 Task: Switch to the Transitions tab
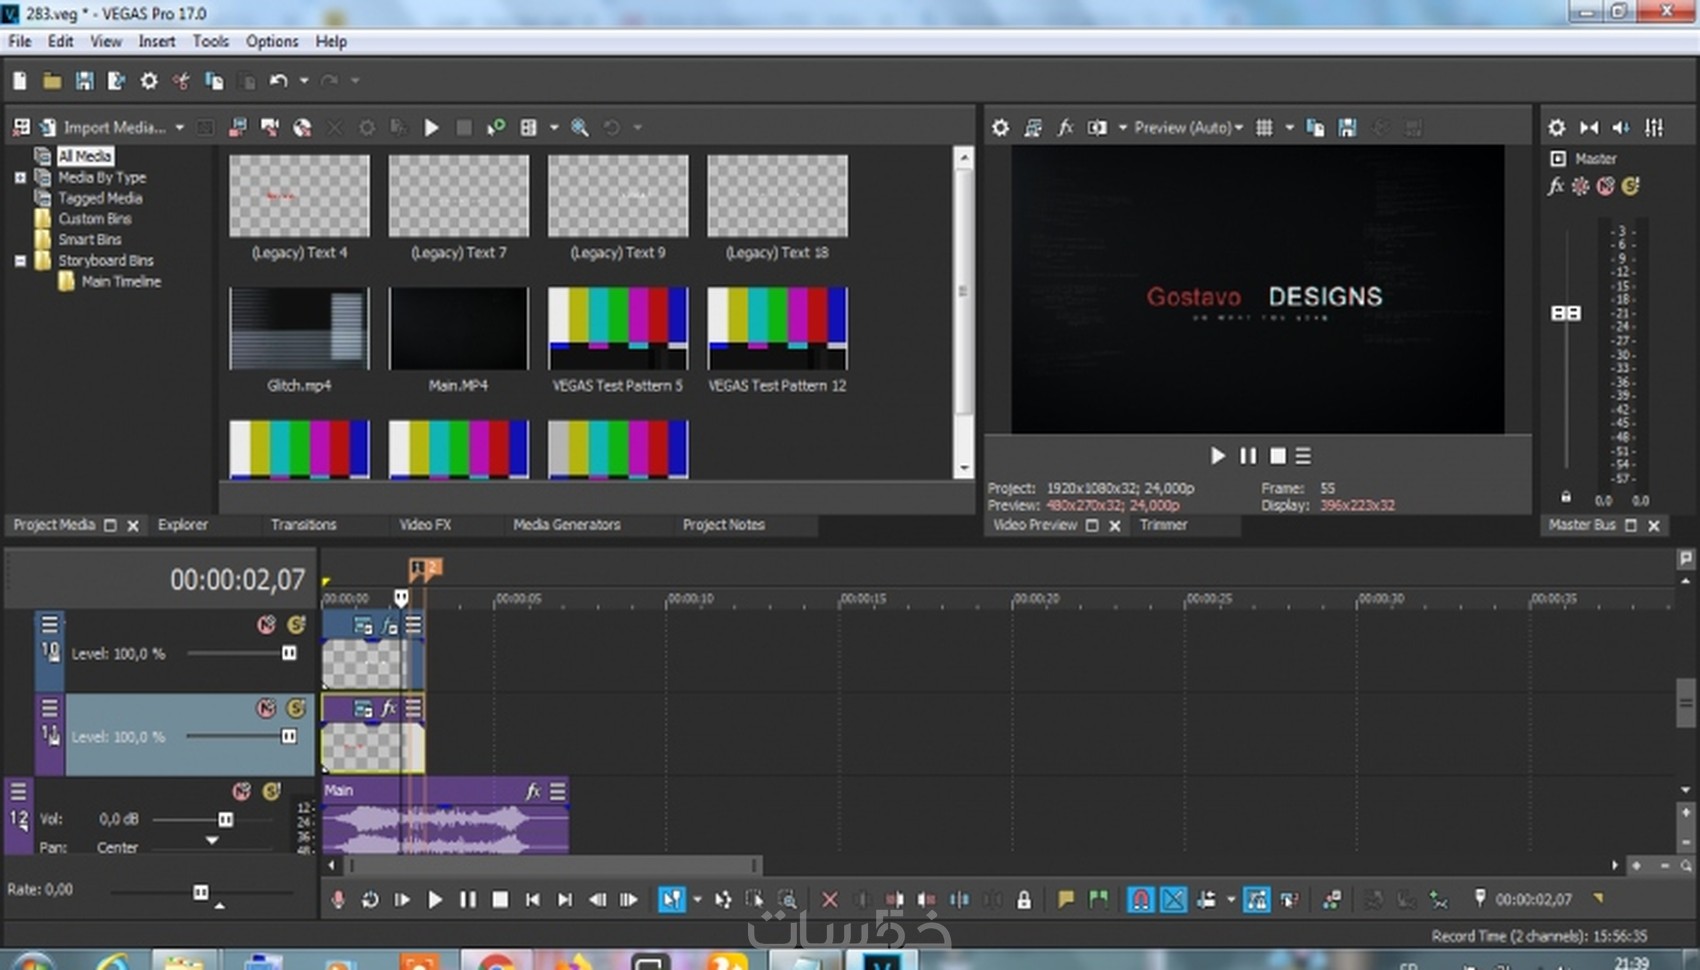pyautogui.click(x=303, y=524)
